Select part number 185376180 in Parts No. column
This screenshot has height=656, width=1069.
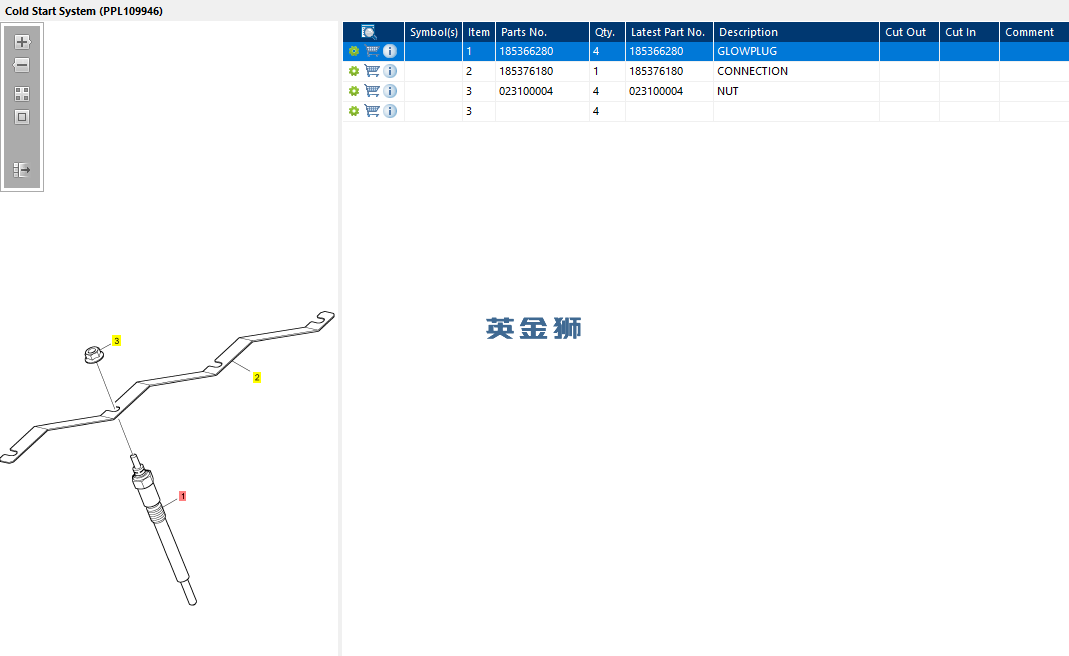click(x=526, y=71)
